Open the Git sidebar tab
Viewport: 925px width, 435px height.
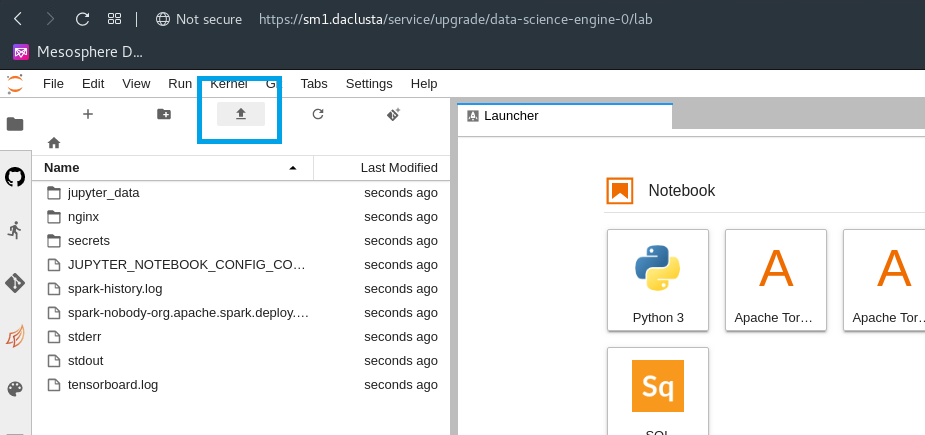click(x=15, y=283)
